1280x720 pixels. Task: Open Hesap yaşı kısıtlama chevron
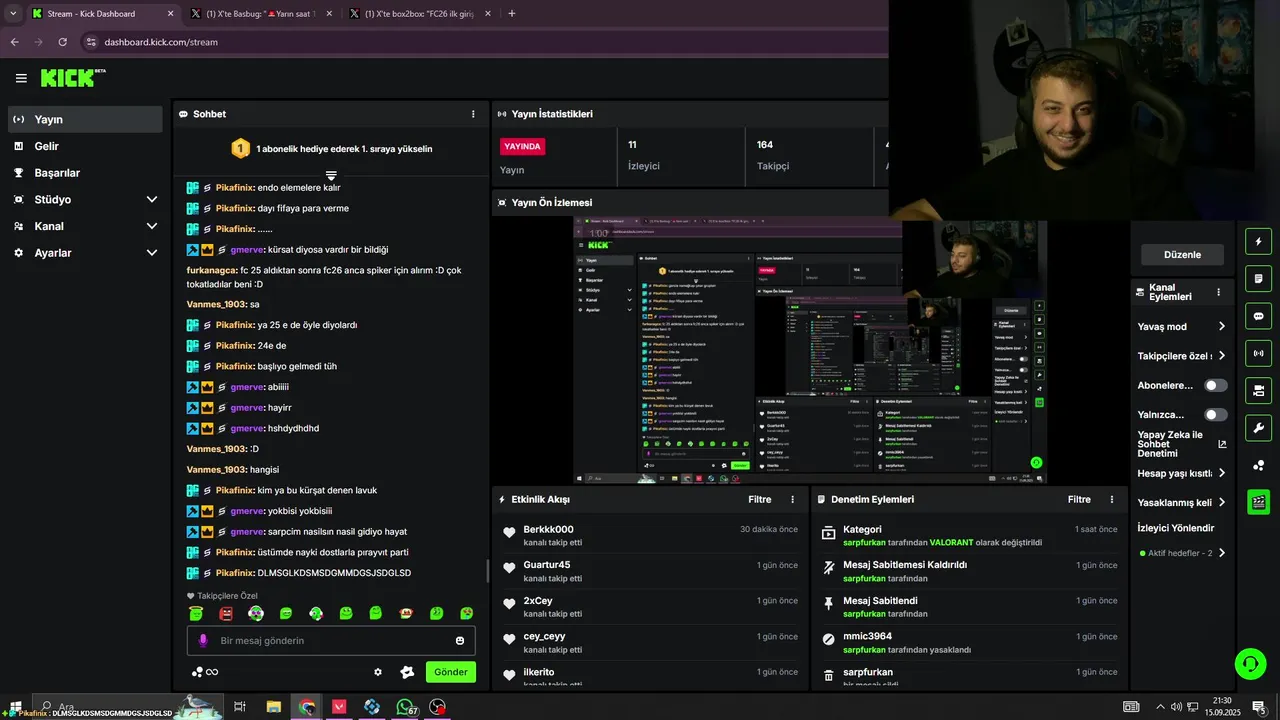(x=1222, y=473)
